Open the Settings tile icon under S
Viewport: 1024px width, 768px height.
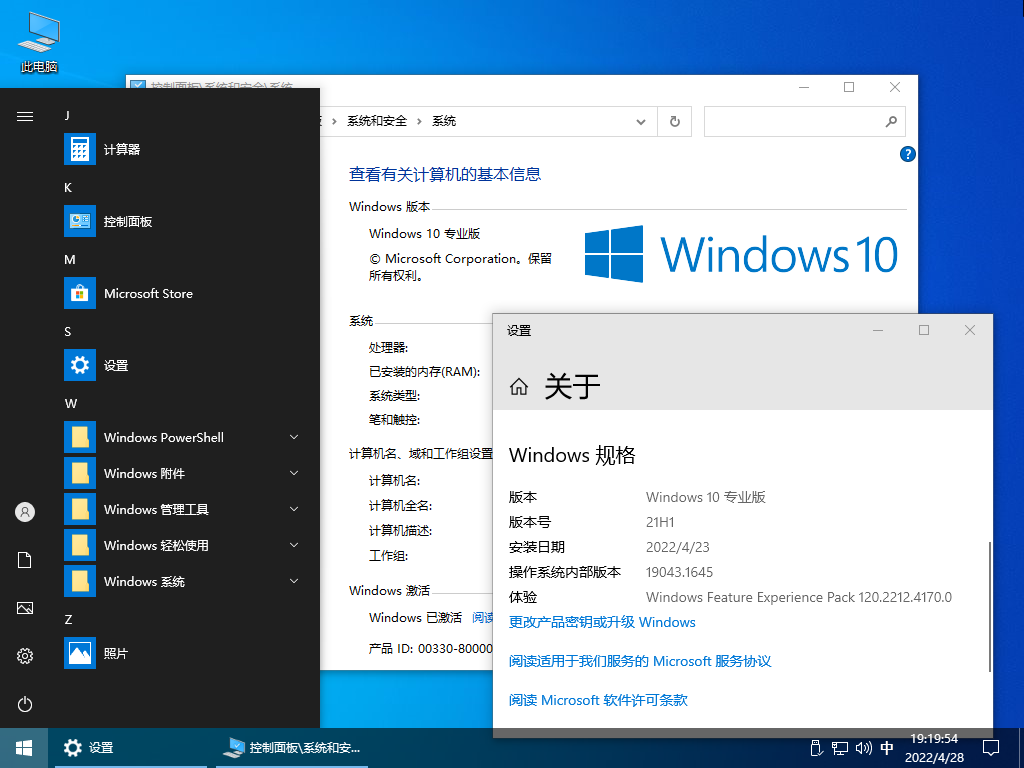pyautogui.click(x=80, y=365)
